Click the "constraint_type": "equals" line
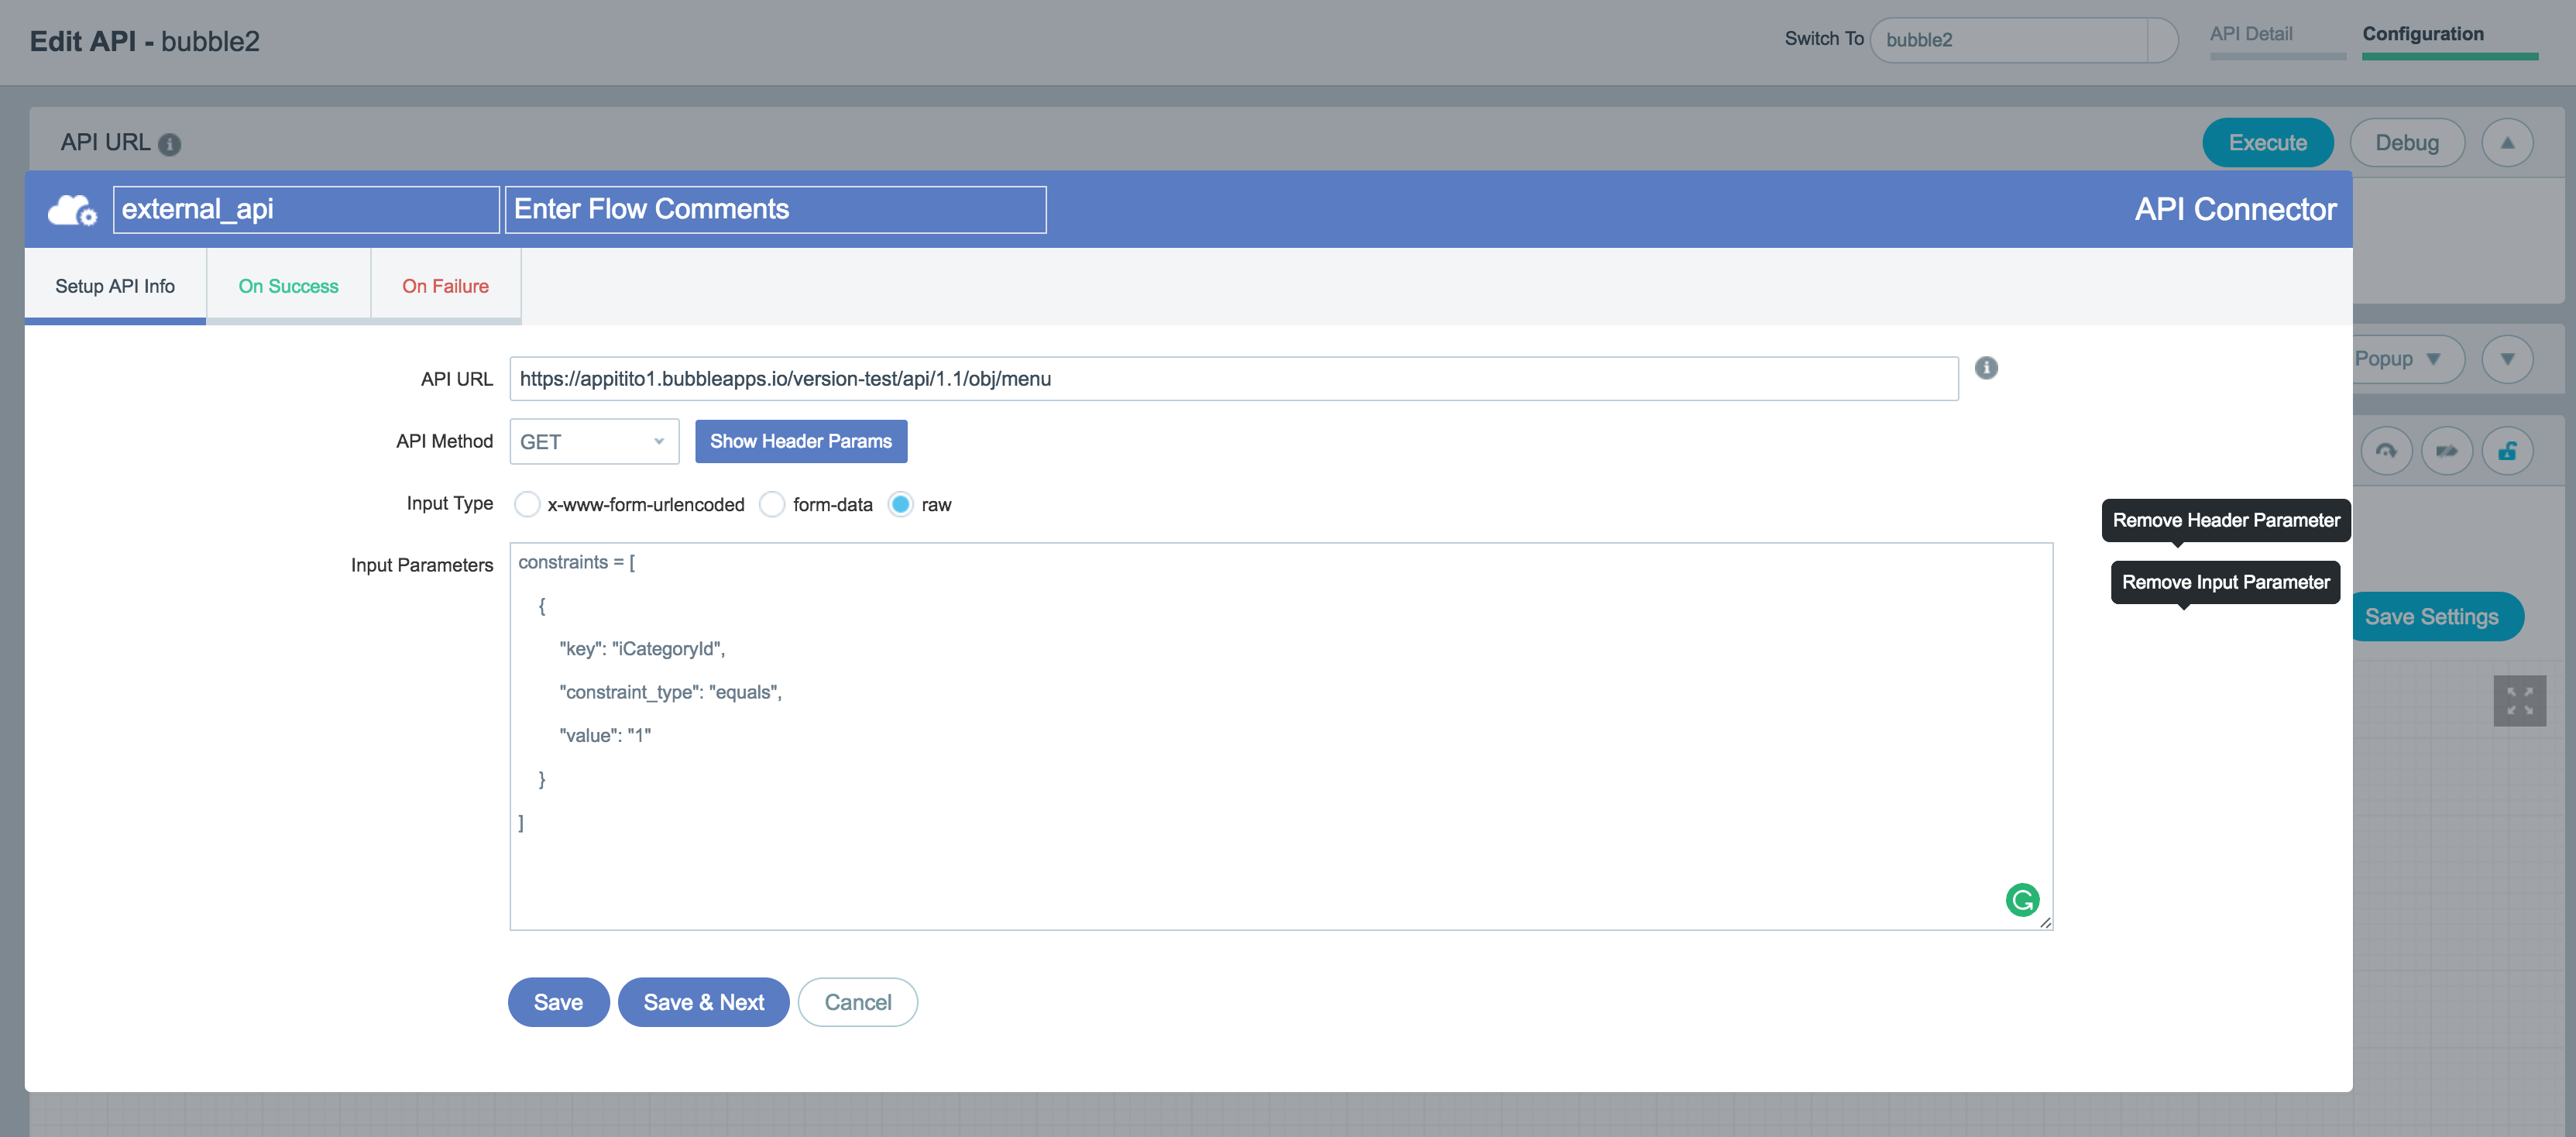This screenshot has width=2576, height=1137. [670, 692]
